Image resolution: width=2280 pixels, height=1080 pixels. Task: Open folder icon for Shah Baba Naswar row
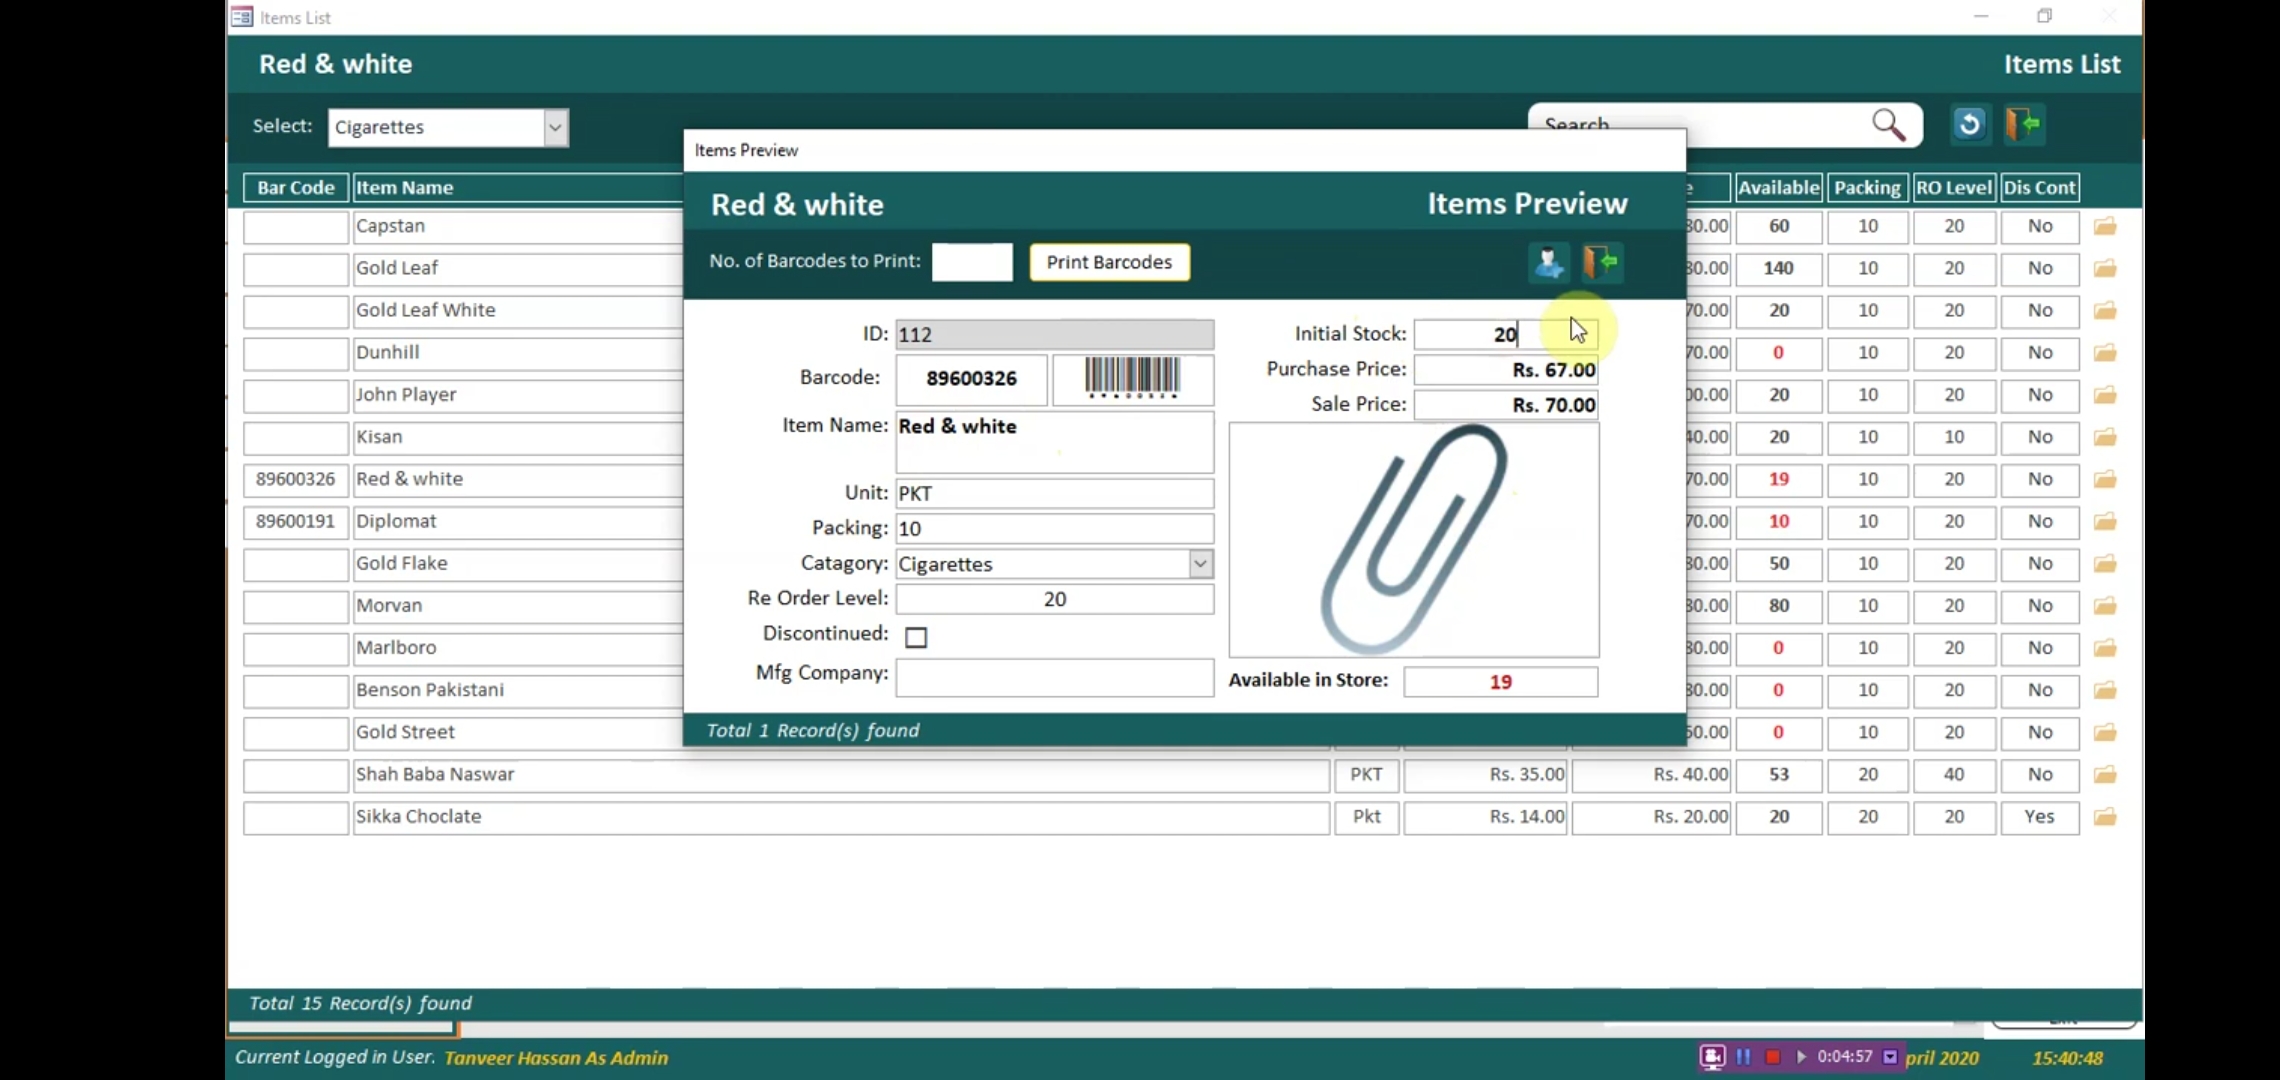click(2105, 775)
